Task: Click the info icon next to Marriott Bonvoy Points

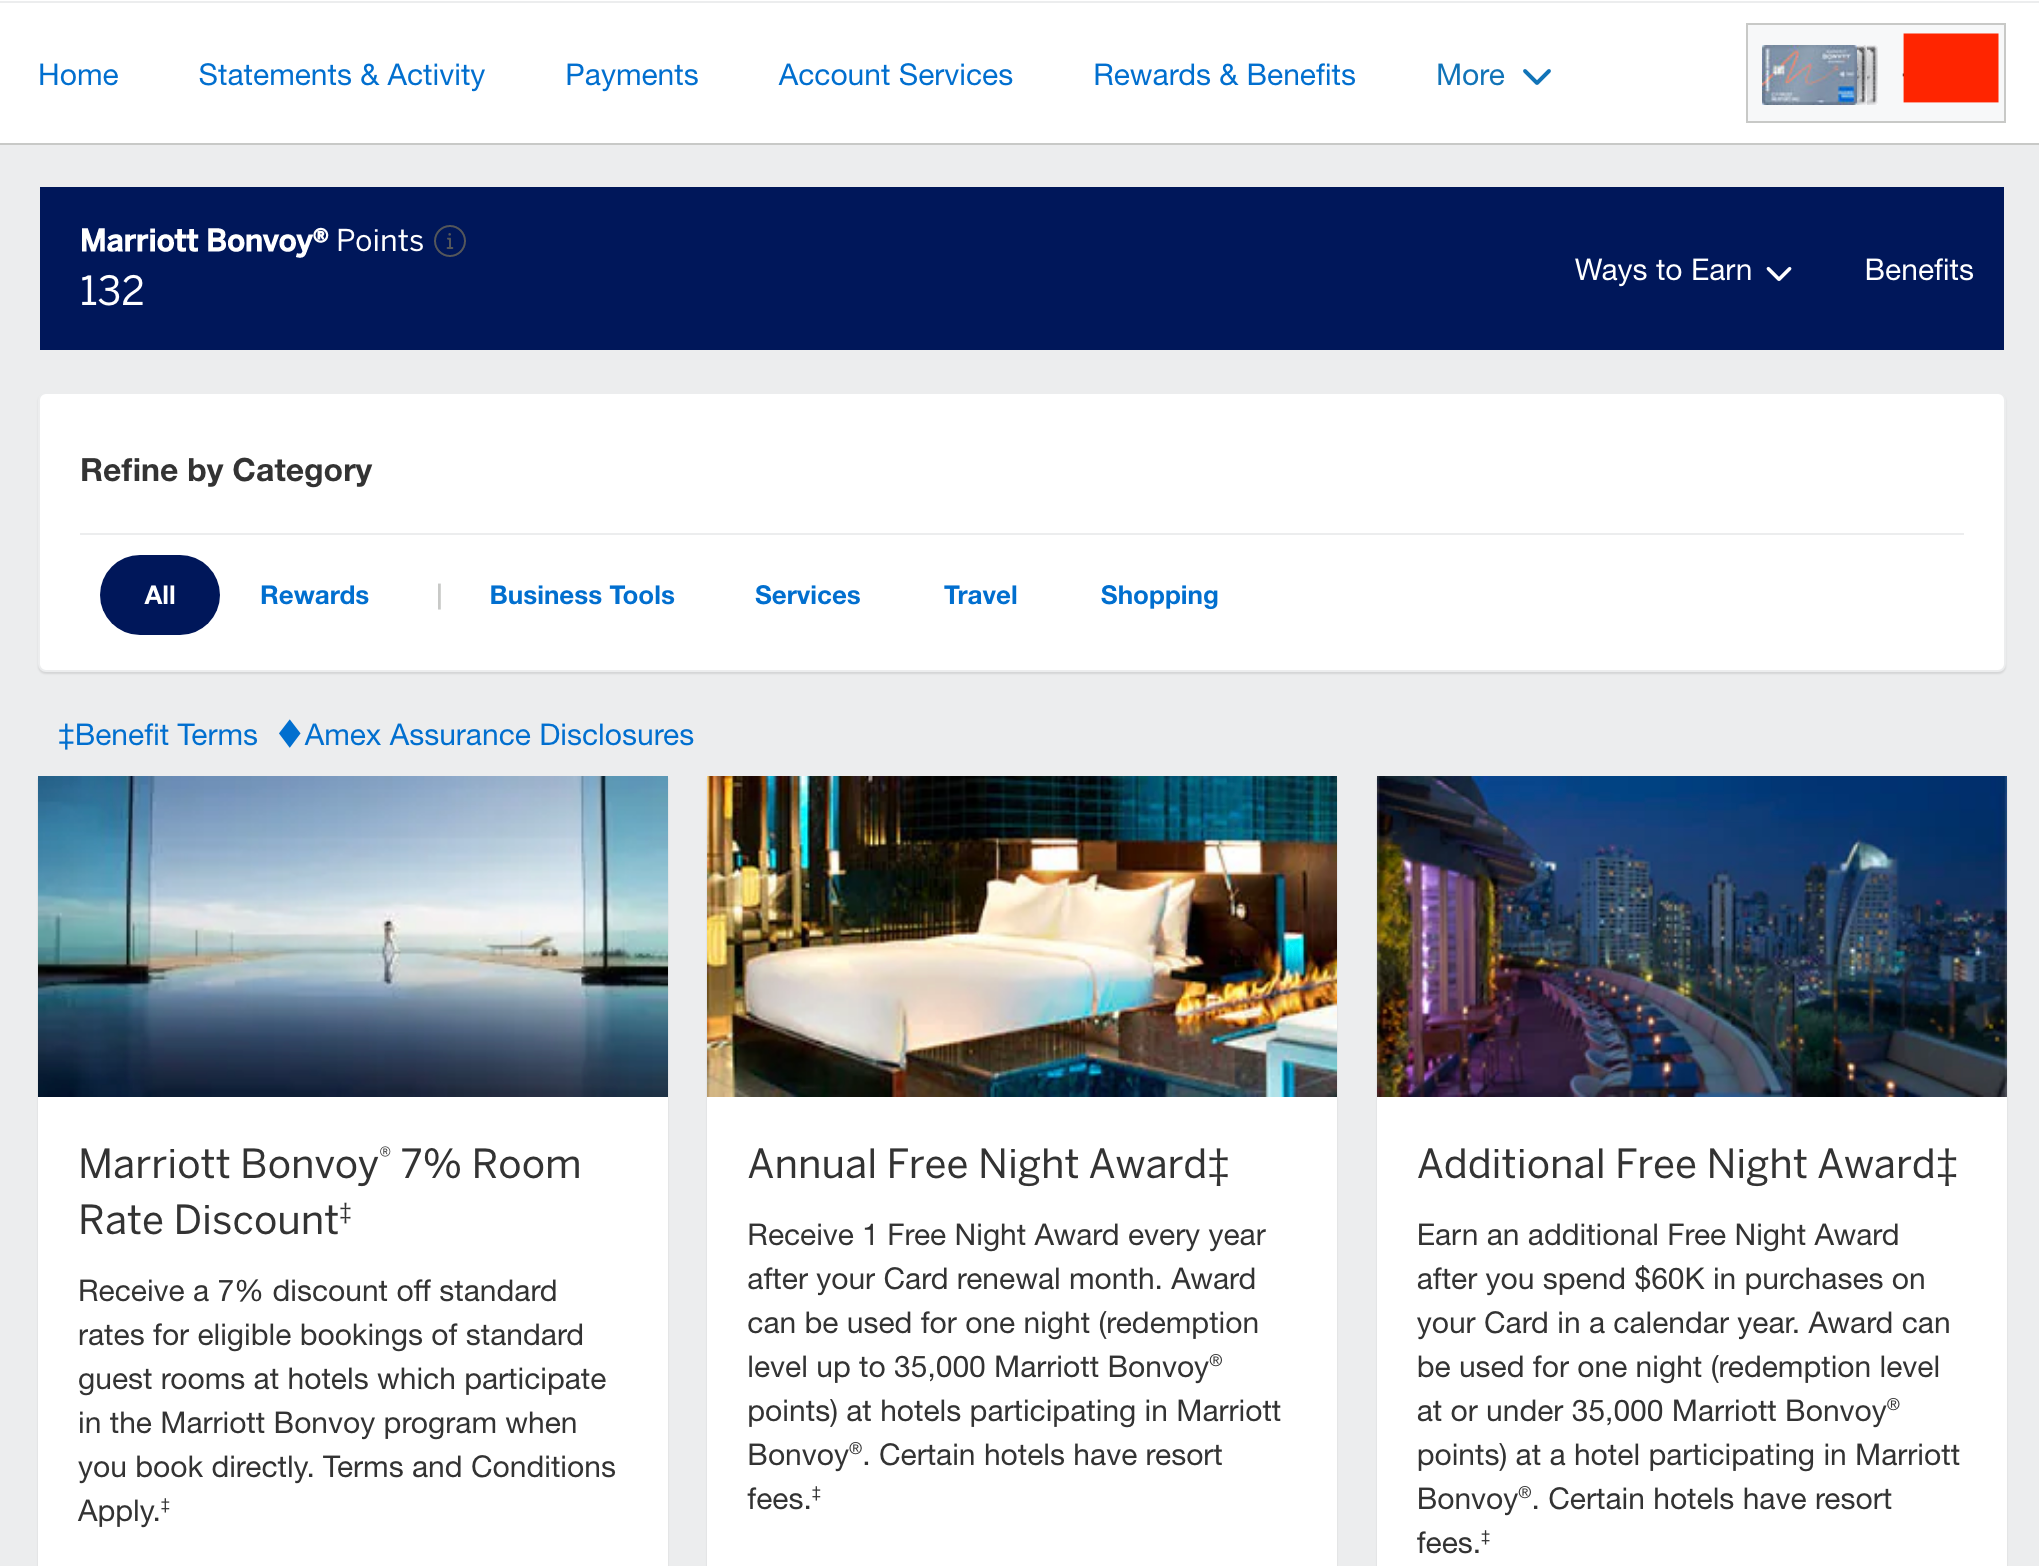Action: [450, 240]
